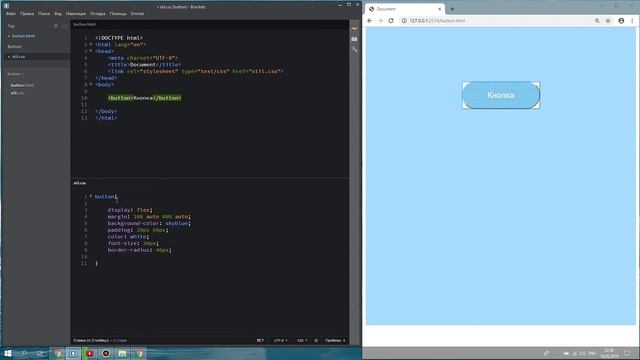Click the round recorder icon on taskbar
This screenshot has width=640, height=360.
[x=106, y=353]
